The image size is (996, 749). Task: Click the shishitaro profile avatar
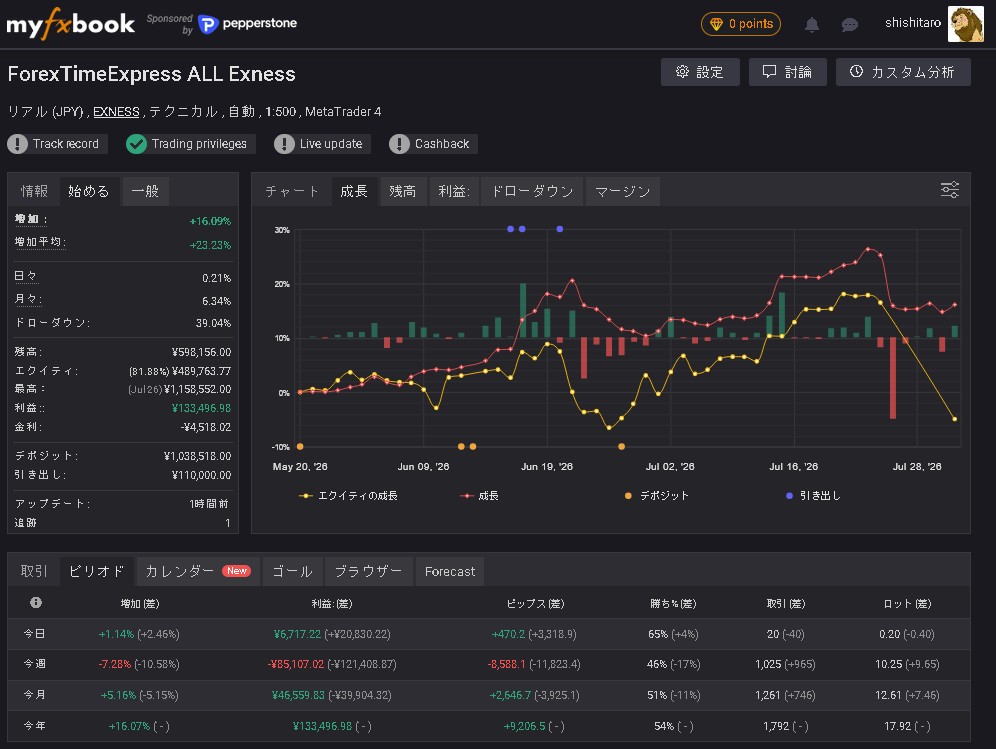click(966, 24)
